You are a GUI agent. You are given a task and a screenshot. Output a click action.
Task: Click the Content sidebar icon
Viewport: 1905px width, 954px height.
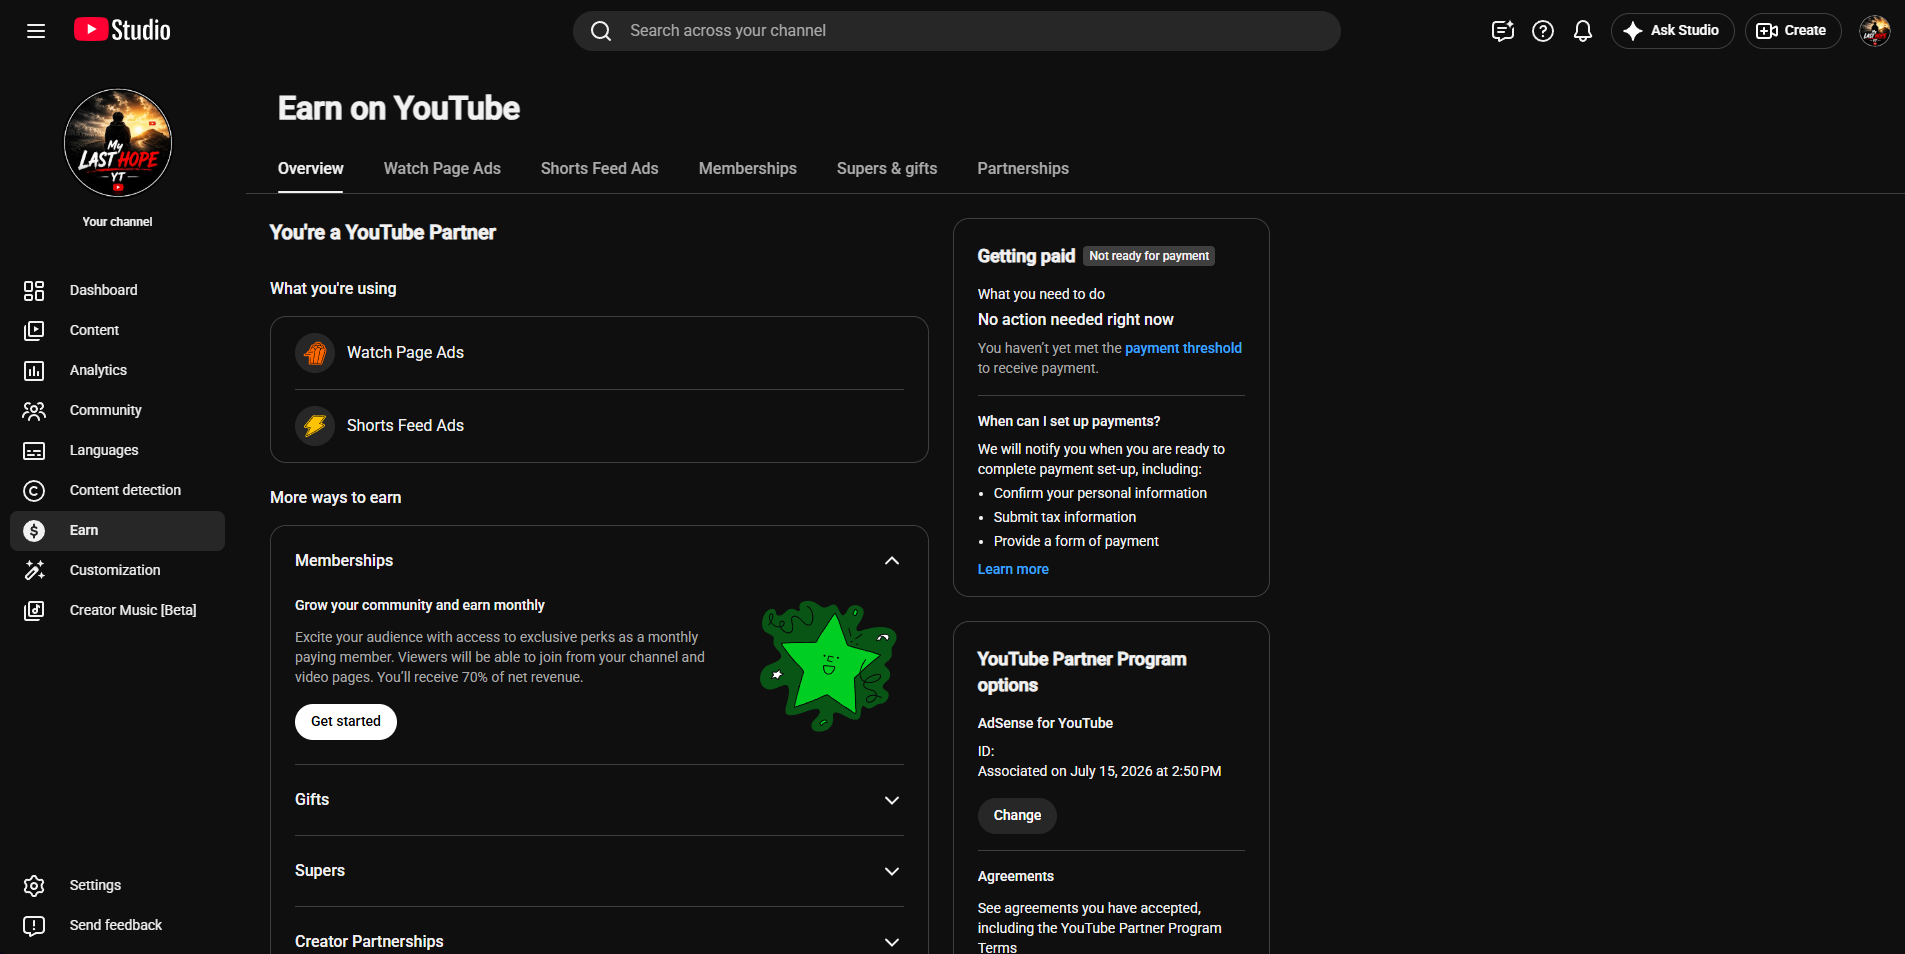(x=34, y=330)
